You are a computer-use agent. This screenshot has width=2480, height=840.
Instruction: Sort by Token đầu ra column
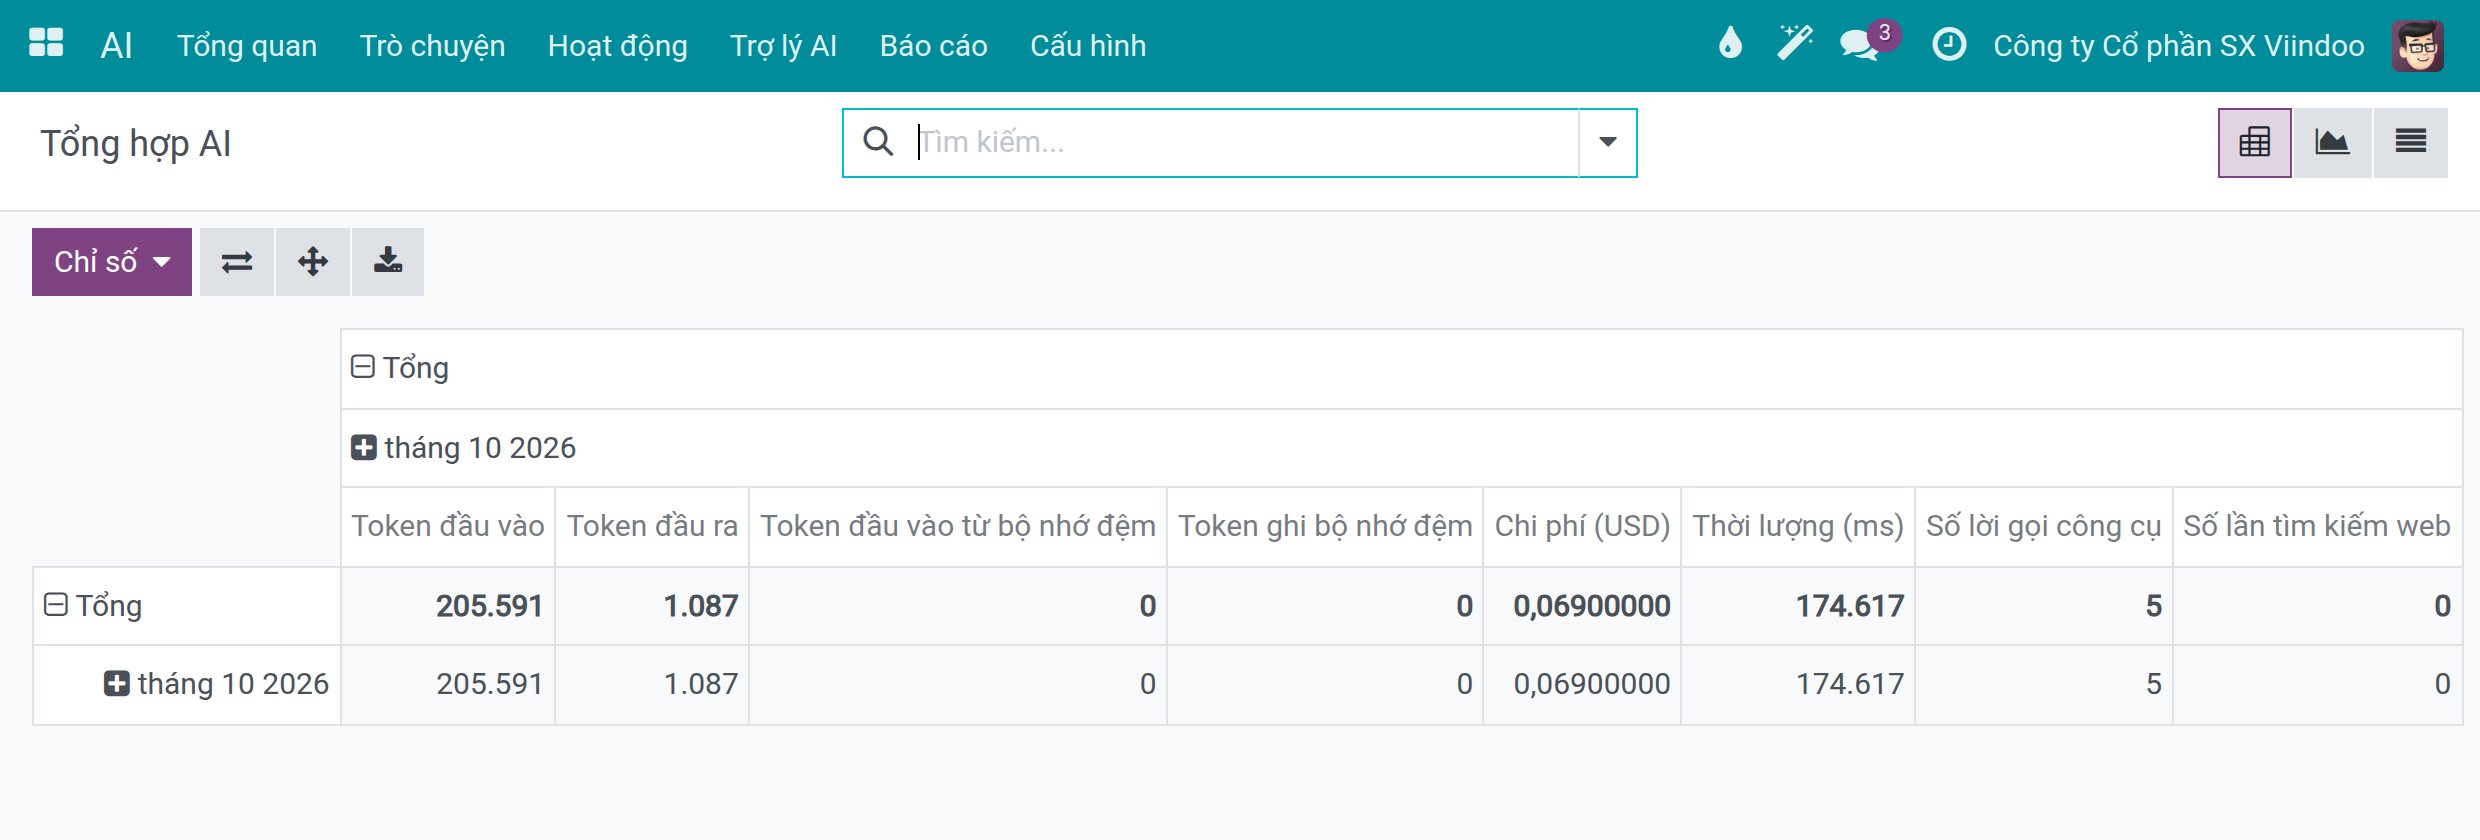click(x=652, y=527)
